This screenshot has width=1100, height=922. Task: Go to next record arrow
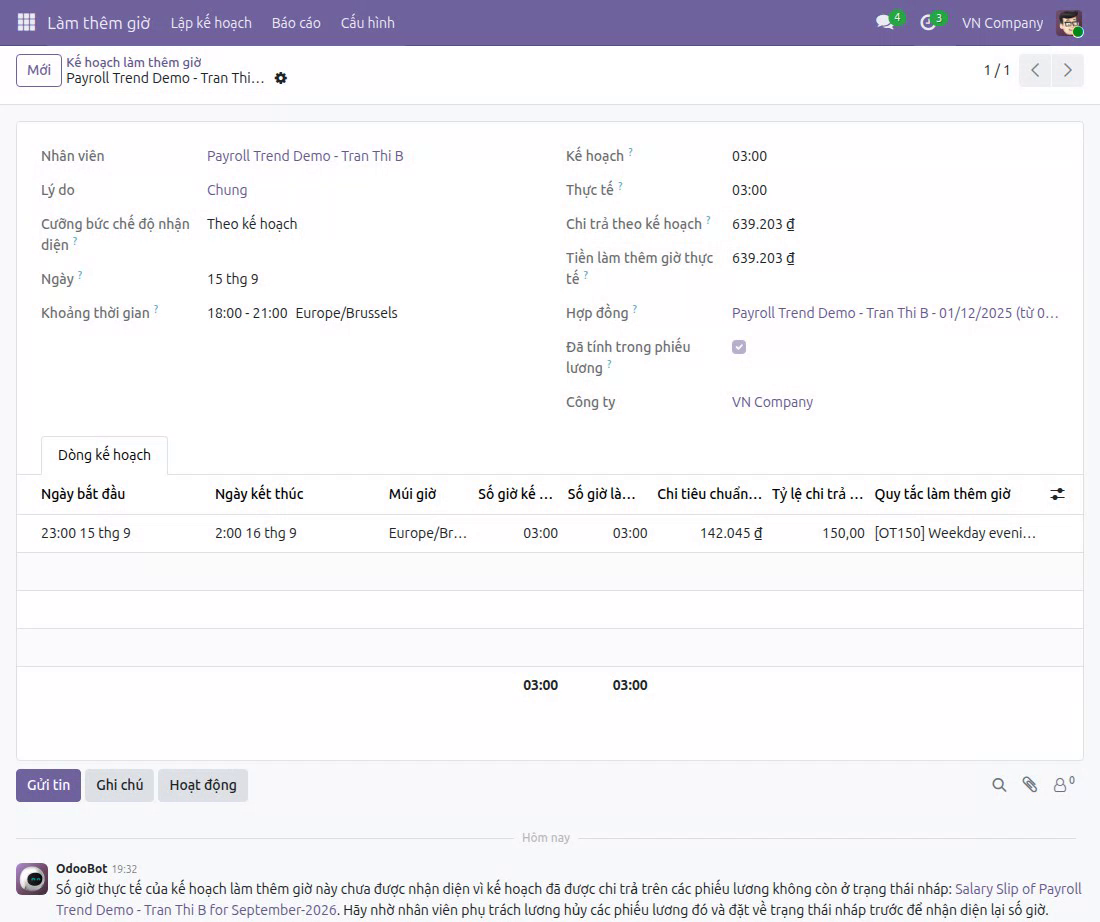(1067, 70)
